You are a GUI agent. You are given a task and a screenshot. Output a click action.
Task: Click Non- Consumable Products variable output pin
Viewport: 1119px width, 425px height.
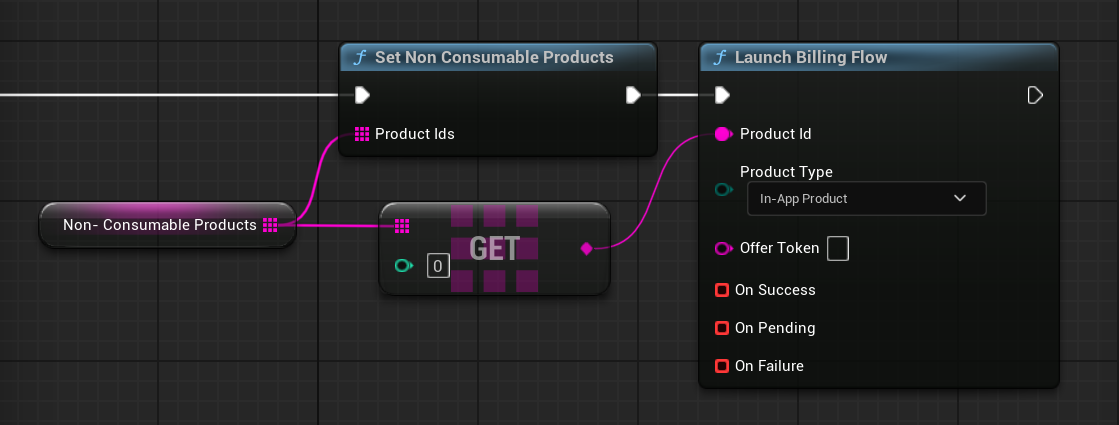coord(270,225)
